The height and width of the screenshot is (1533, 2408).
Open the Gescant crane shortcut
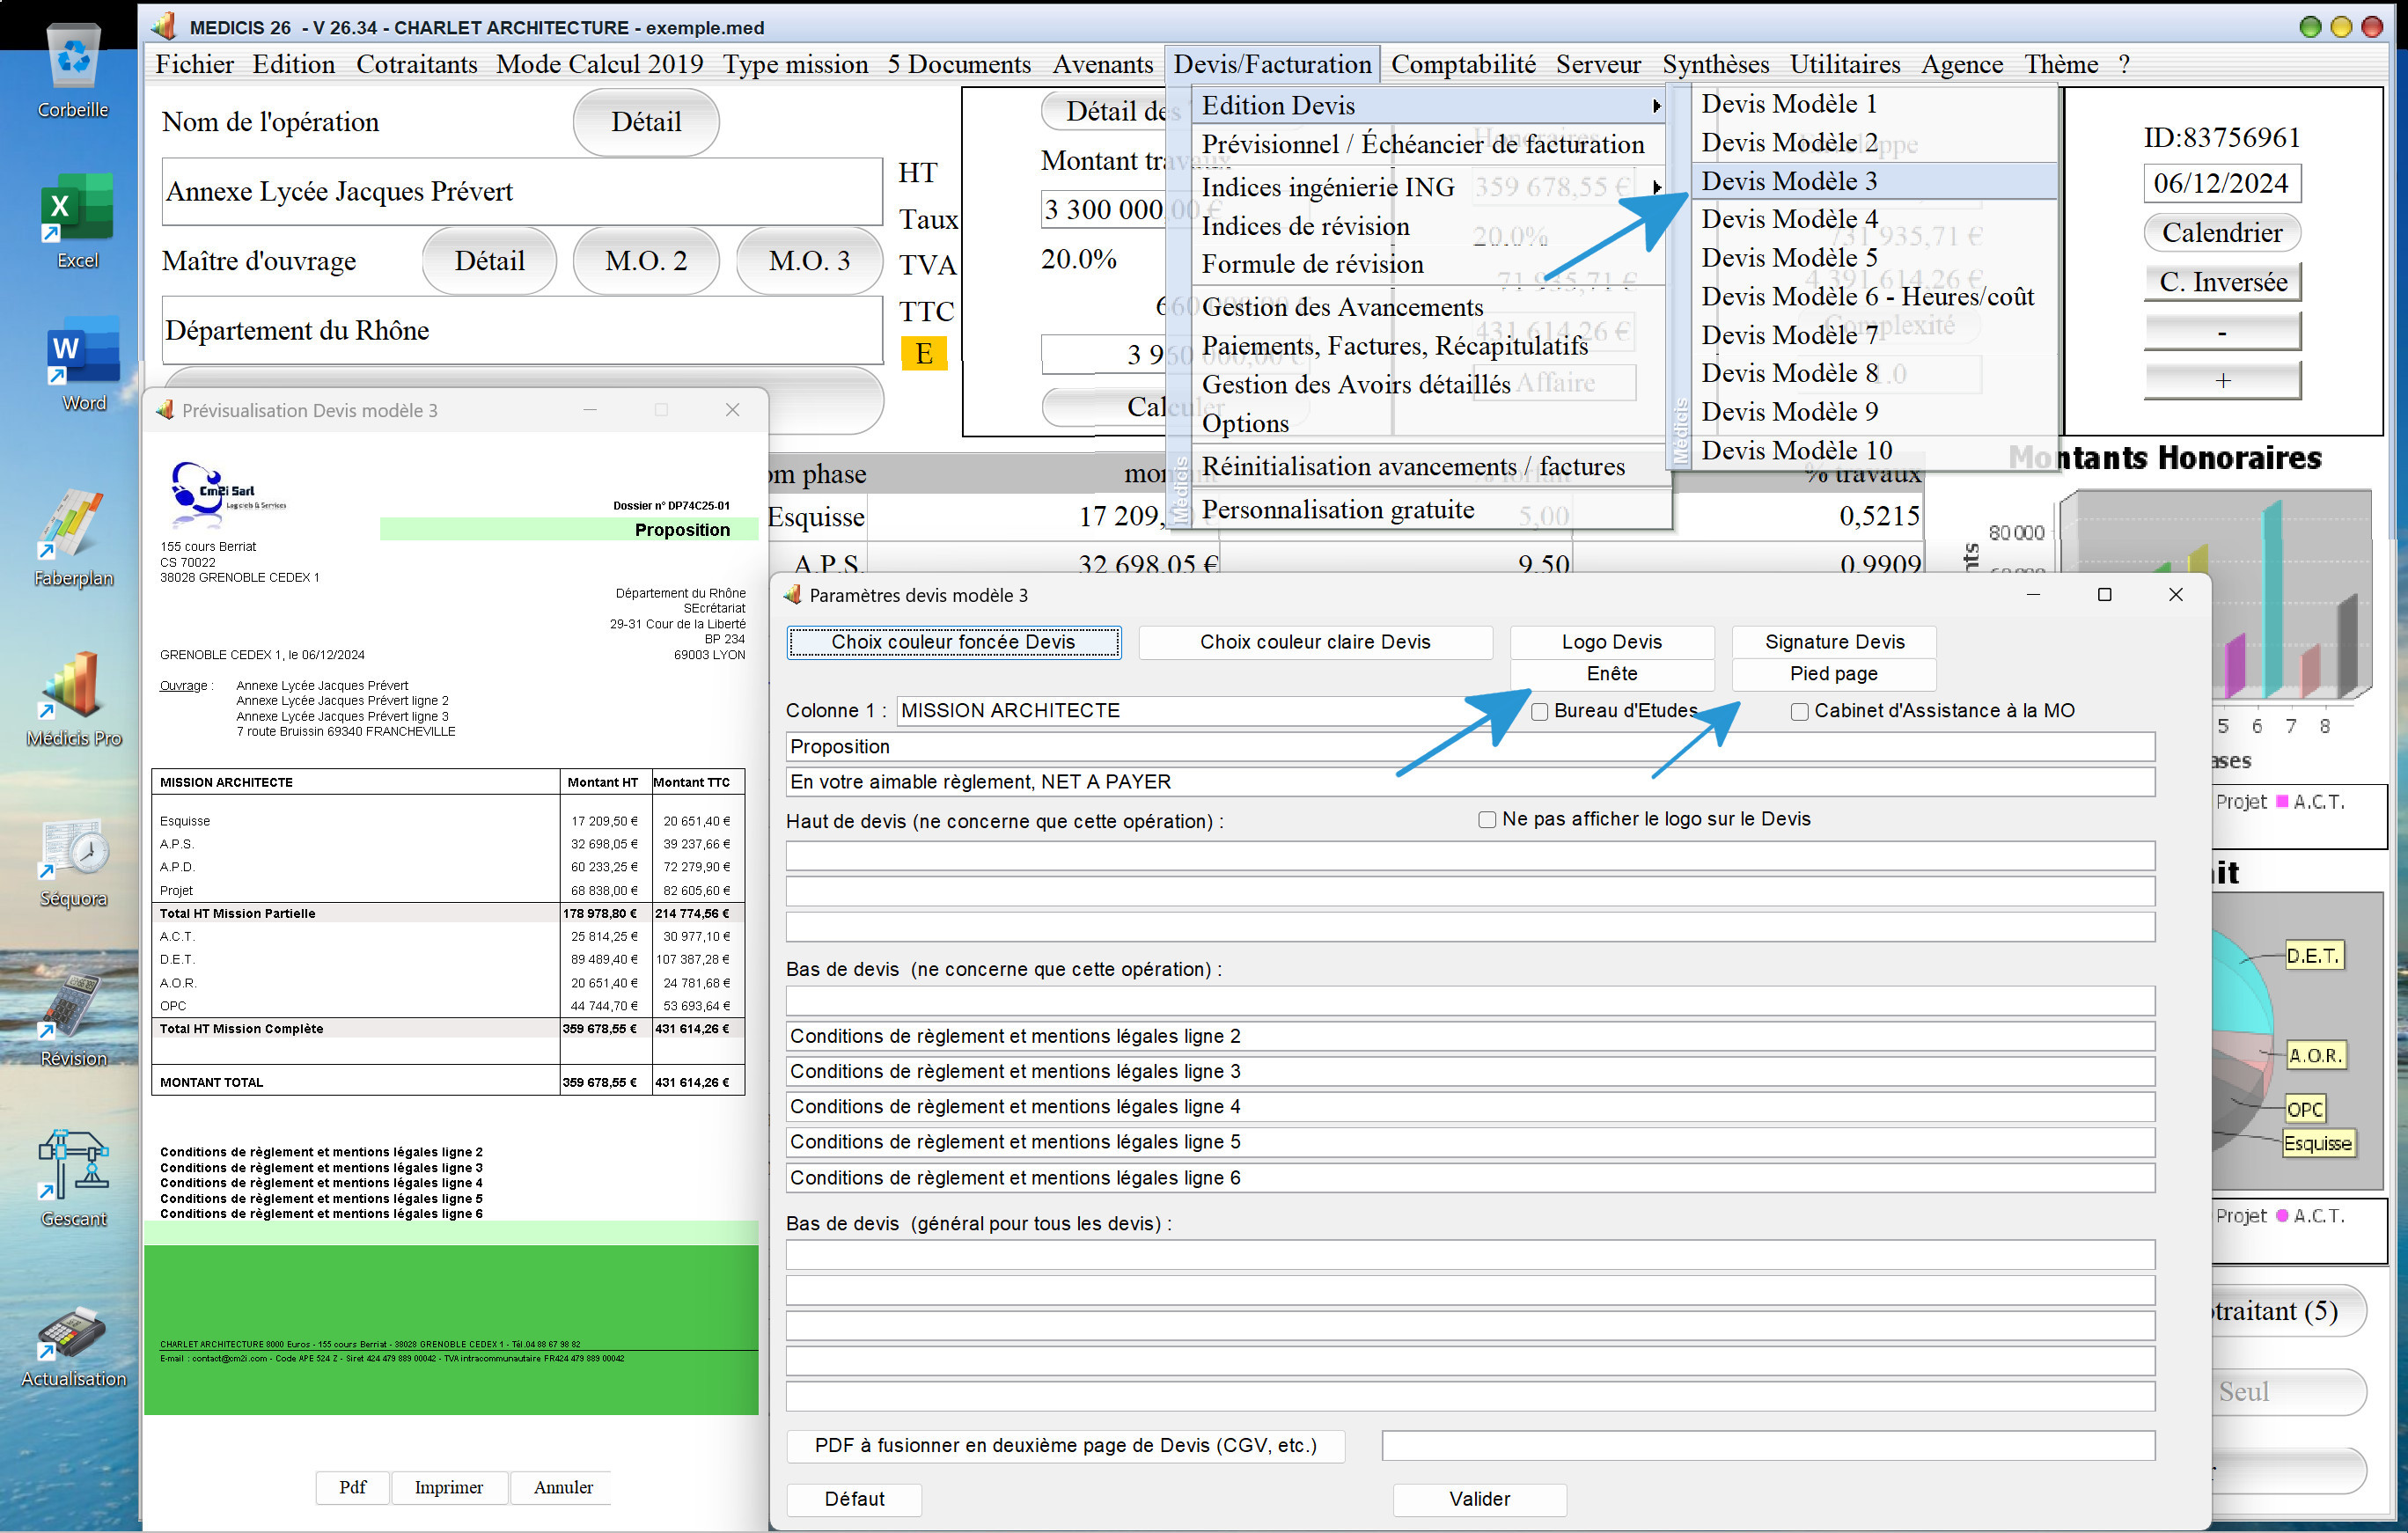[x=73, y=1179]
